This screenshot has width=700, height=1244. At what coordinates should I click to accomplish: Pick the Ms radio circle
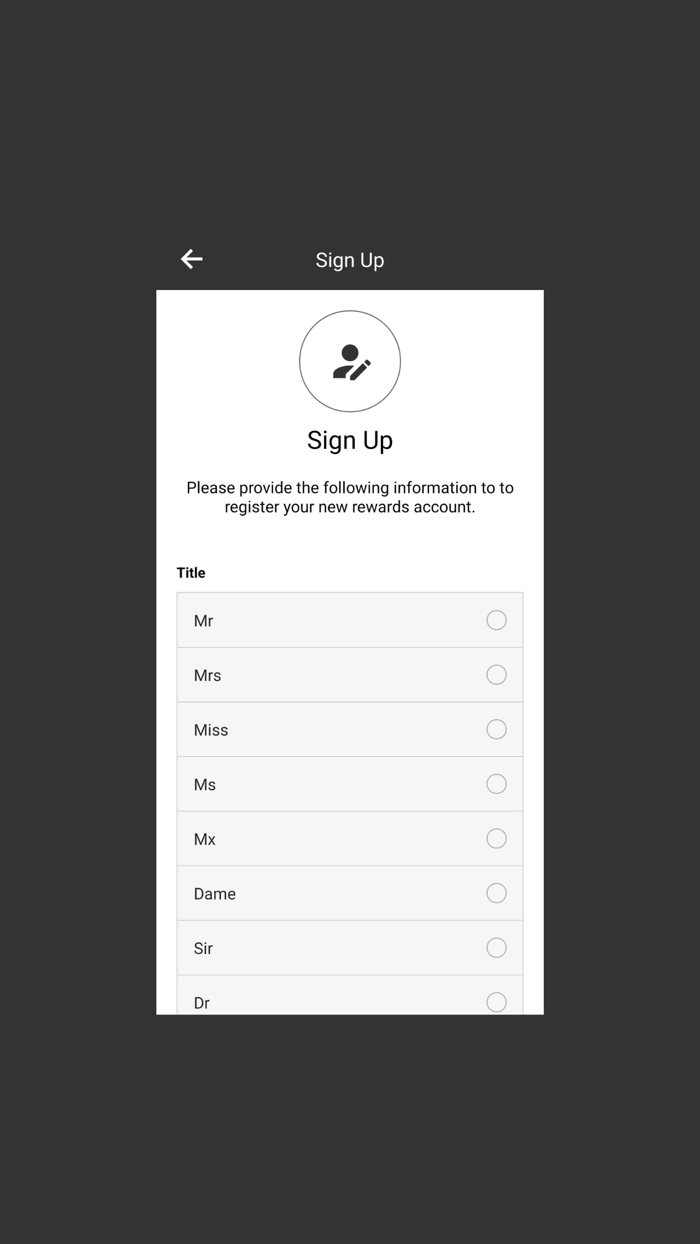tap(496, 784)
